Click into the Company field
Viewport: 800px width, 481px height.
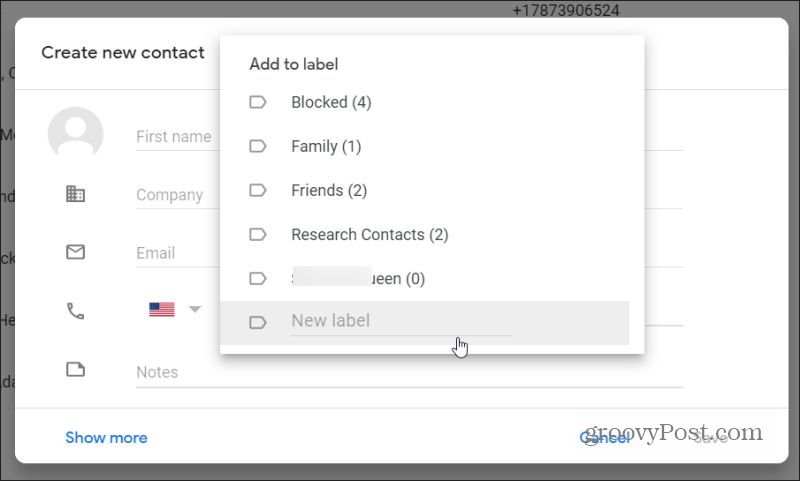[x=172, y=195]
